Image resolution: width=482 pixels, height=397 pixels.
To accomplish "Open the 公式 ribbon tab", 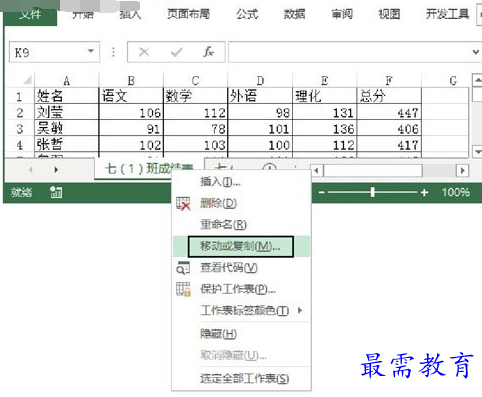I will pyautogui.click(x=247, y=14).
